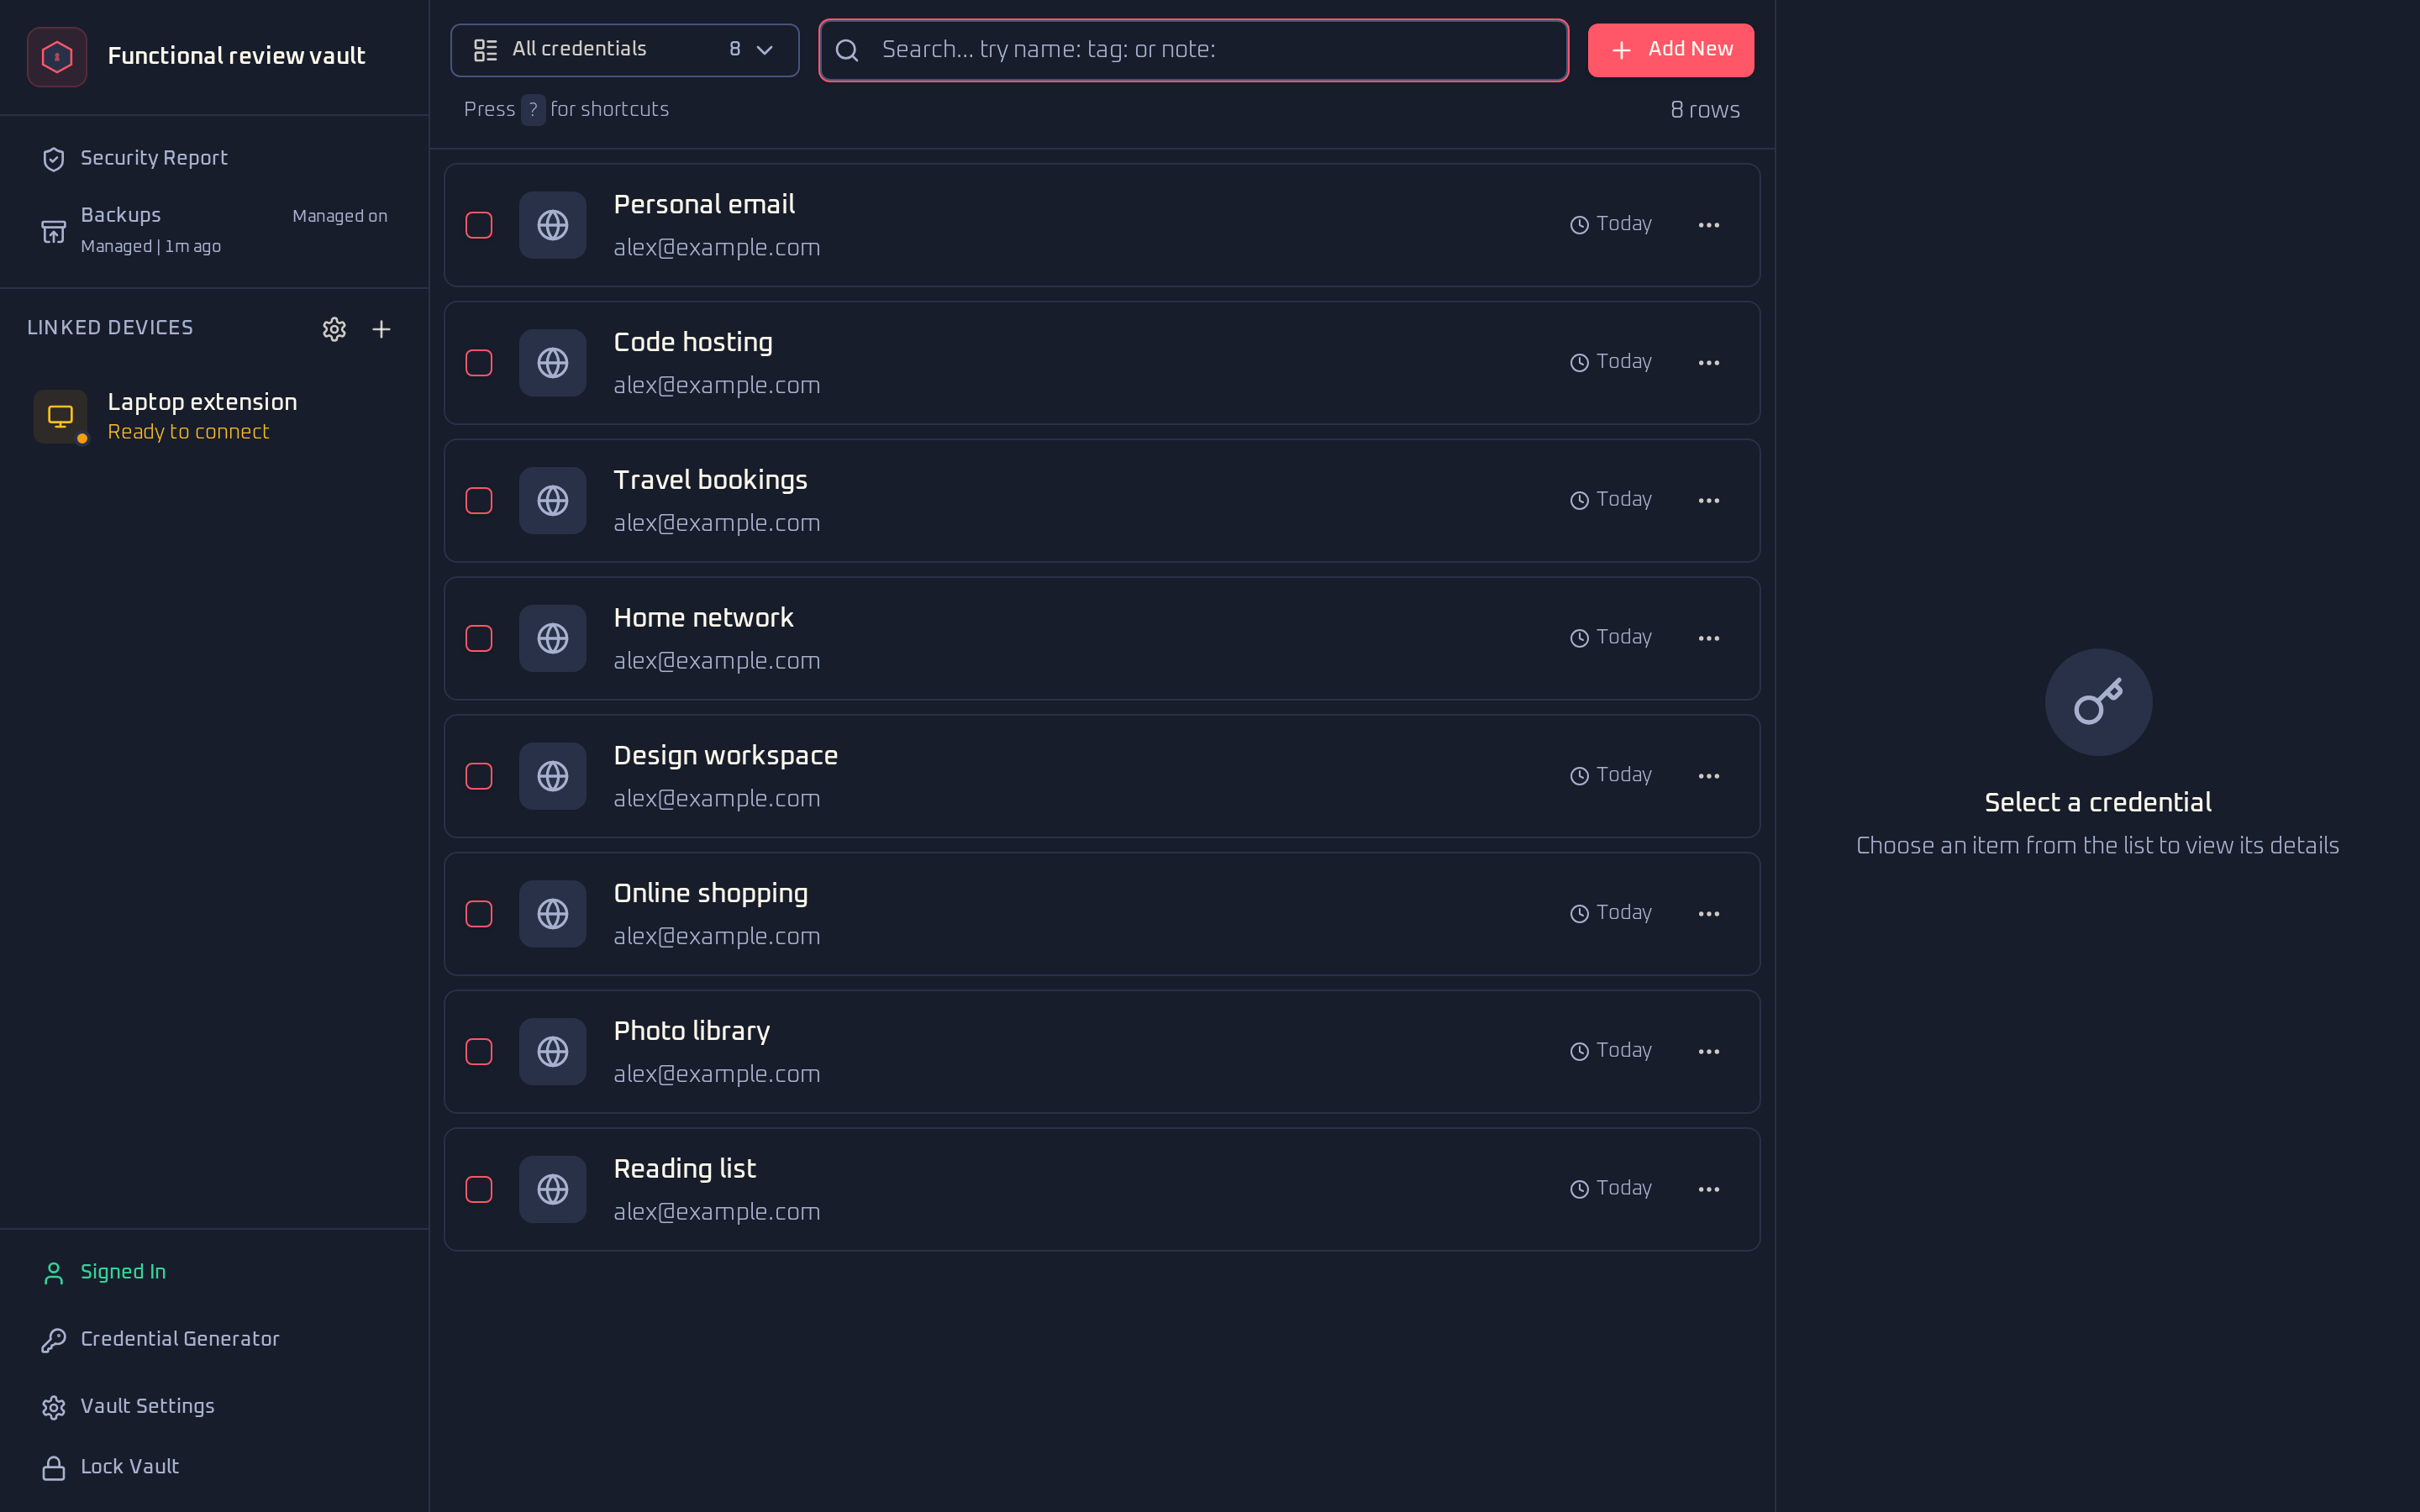Viewport: 2420px width, 1512px height.
Task: Open the Credential Generator
Action: pos(214,1339)
